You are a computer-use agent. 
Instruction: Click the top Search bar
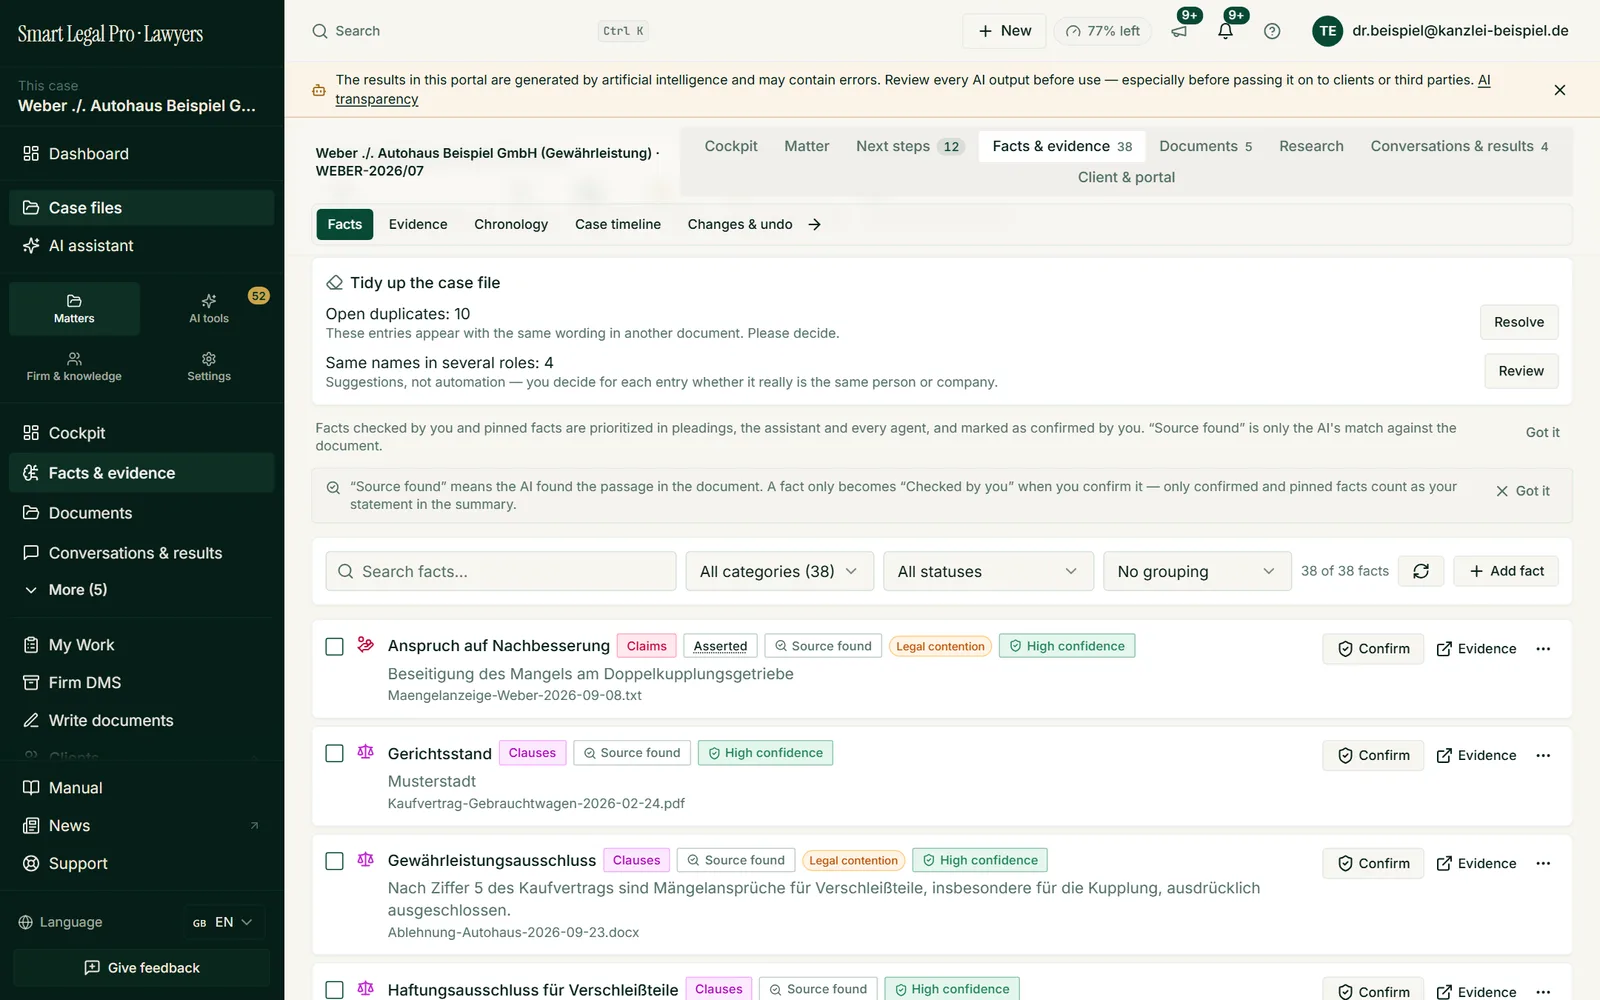pos(480,31)
